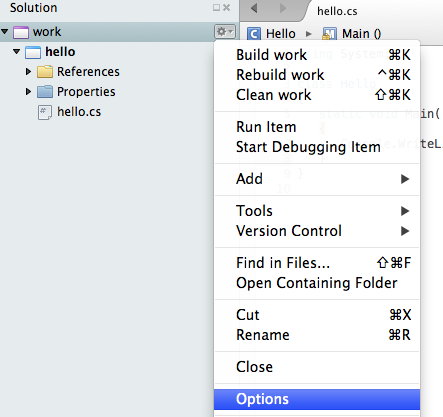Screen dimensions: 443x417
Task: Navigate back with the left arrow
Action: tap(254, 8)
